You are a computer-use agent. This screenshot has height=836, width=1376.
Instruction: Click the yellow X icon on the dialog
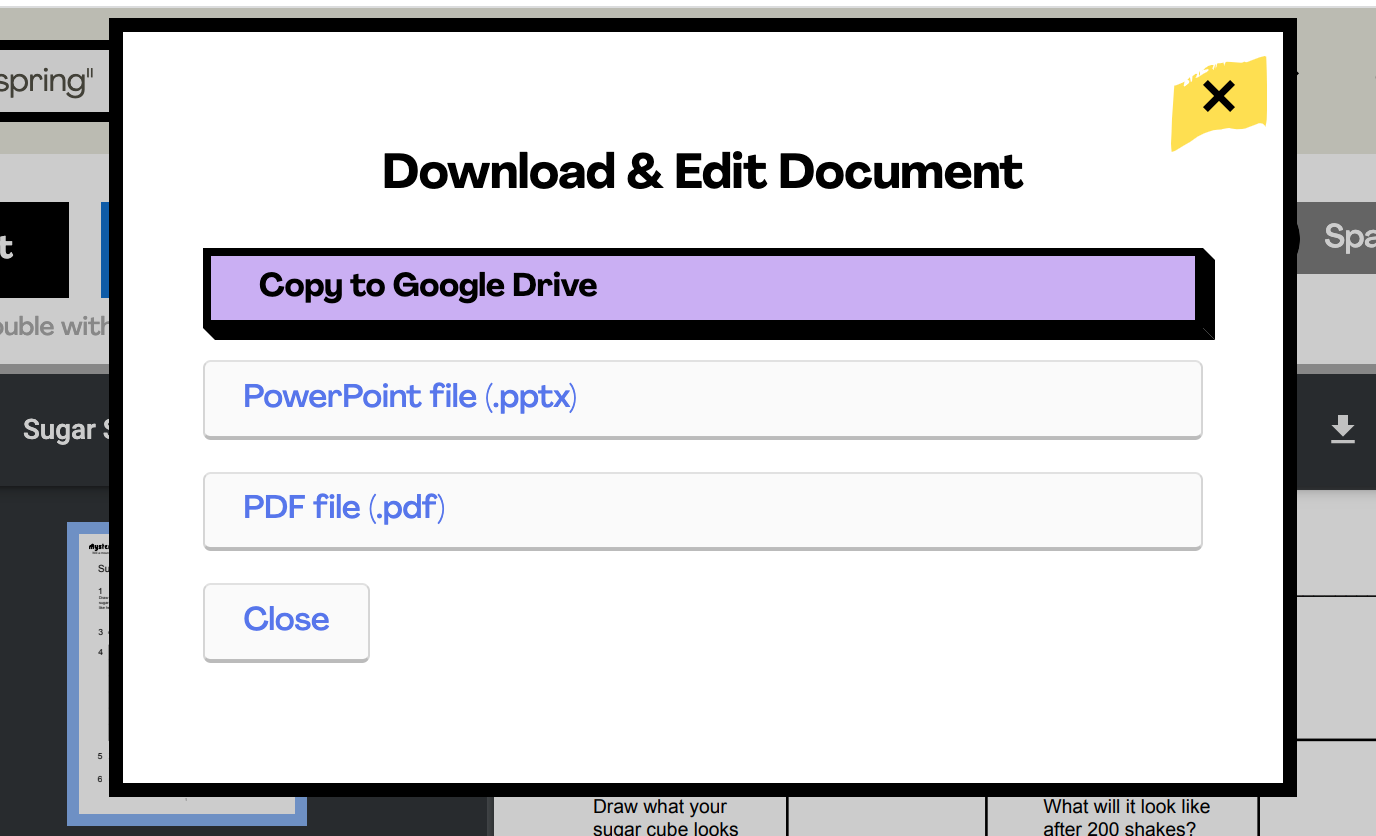1218,98
